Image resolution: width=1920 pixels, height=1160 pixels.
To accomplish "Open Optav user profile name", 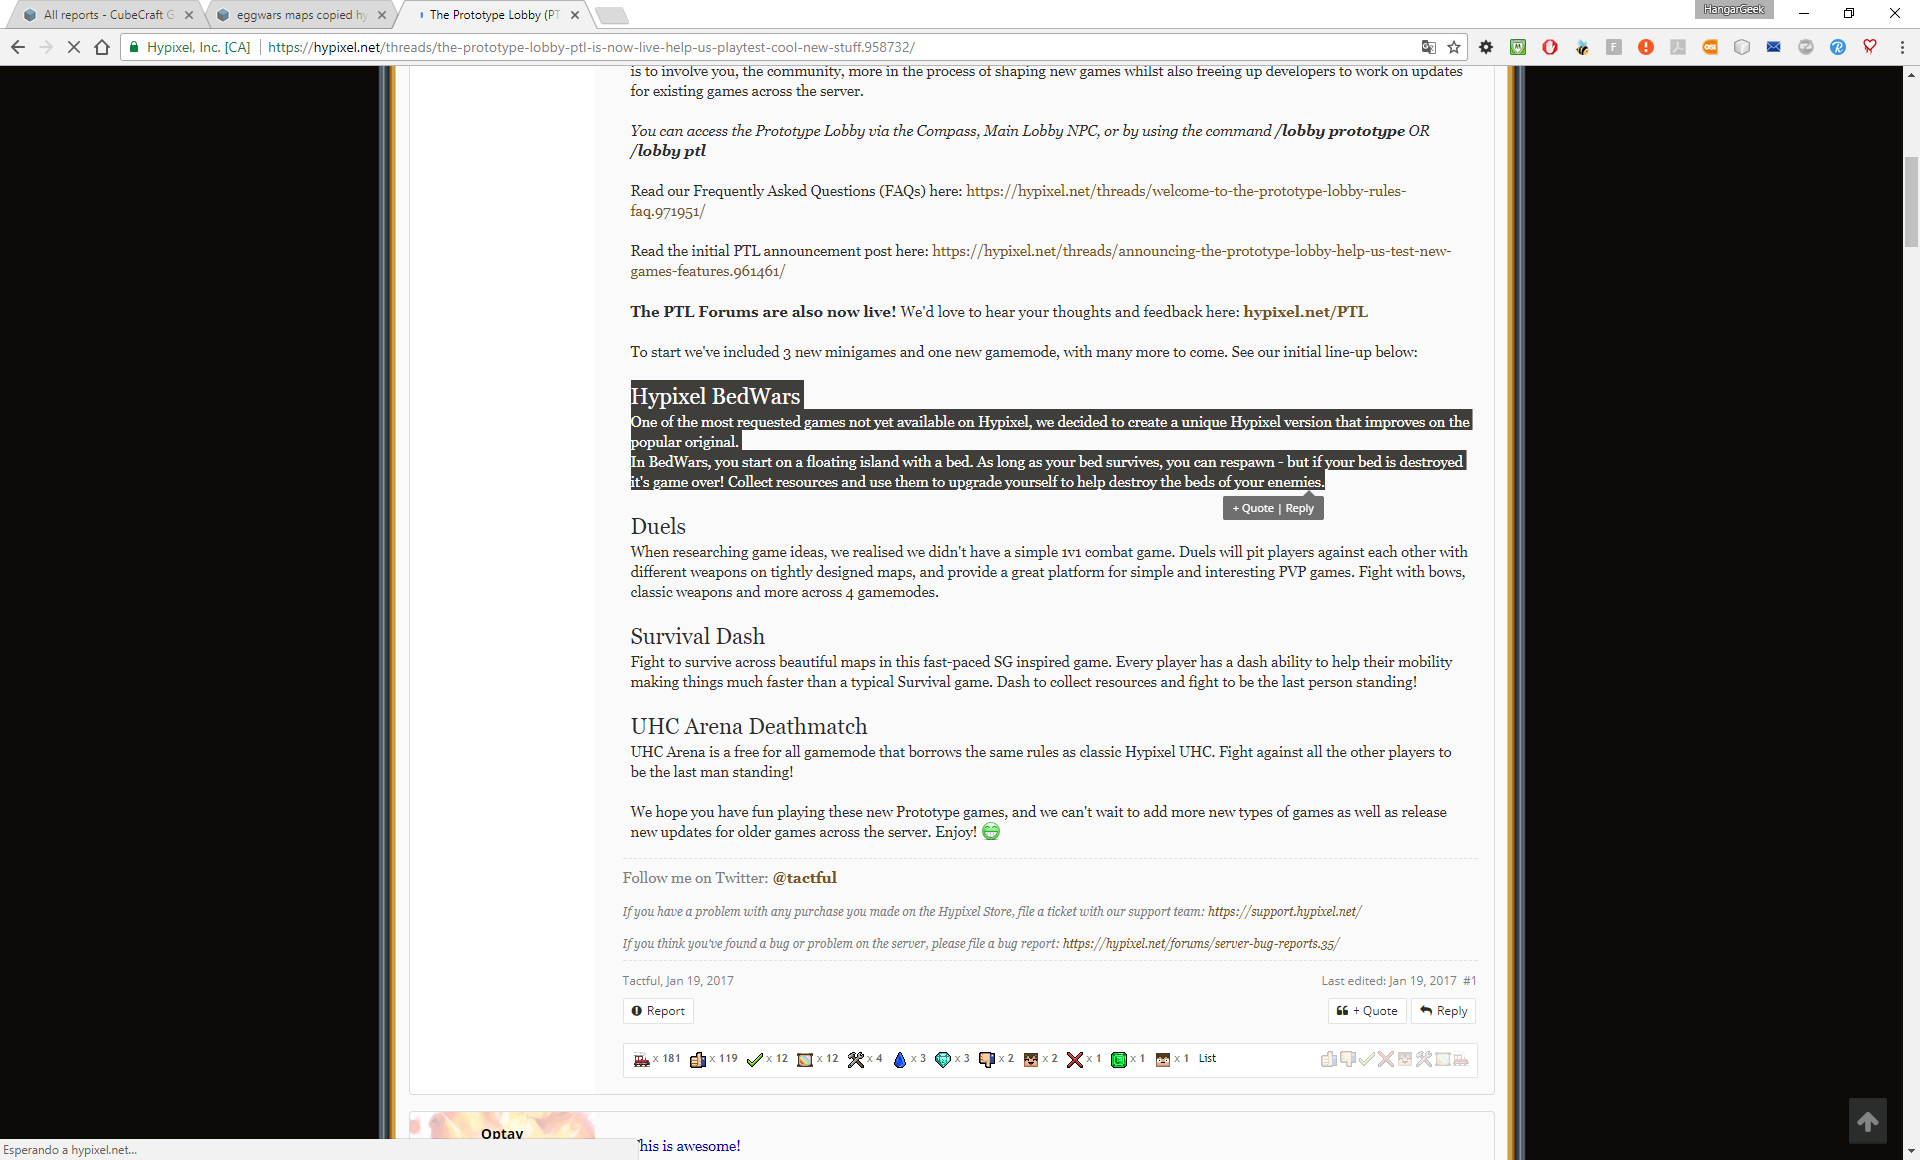I will pyautogui.click(x=502, y=1134).
